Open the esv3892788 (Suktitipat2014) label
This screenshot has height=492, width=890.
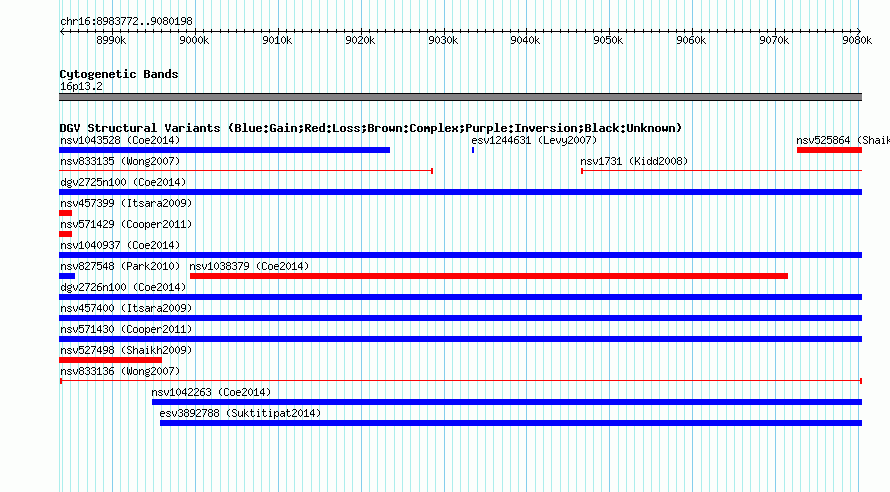(240, 413)
